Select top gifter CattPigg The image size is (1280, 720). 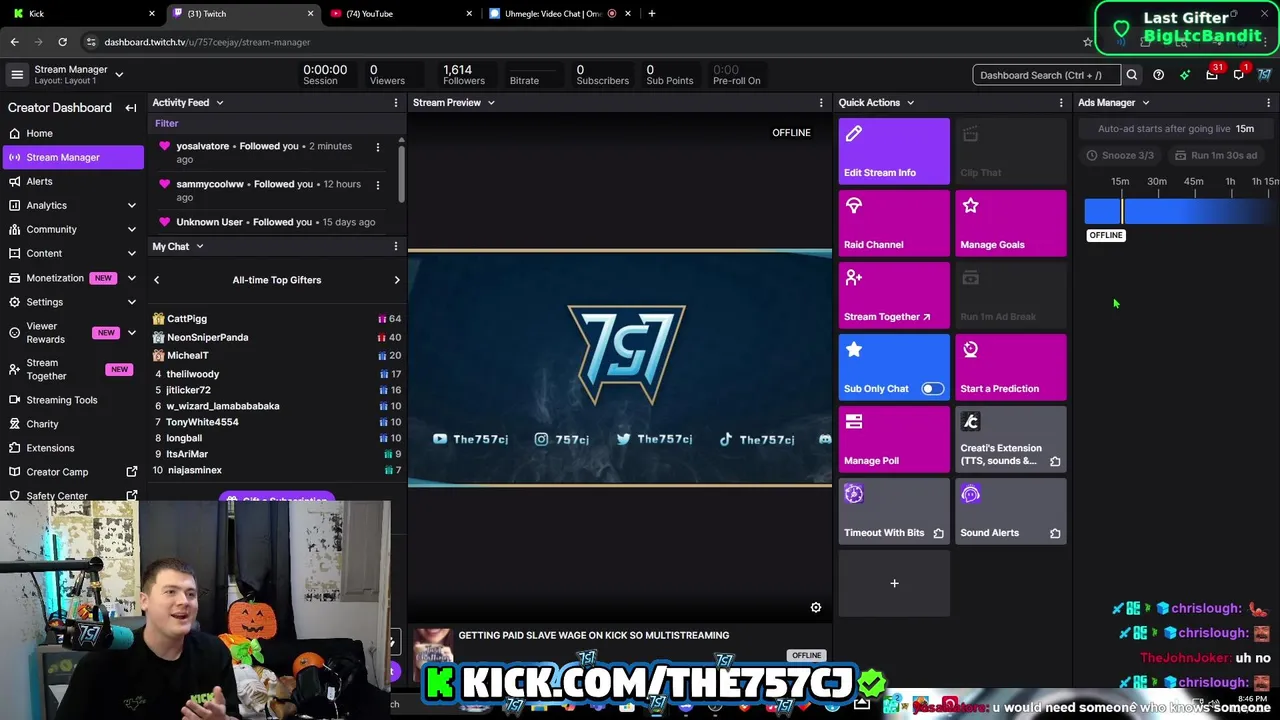click(187, 319)
